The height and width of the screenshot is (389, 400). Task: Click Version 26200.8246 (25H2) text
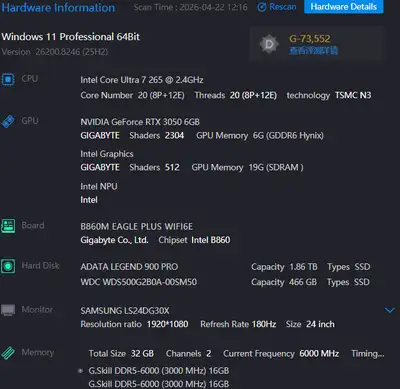click(x=55, y=52)
